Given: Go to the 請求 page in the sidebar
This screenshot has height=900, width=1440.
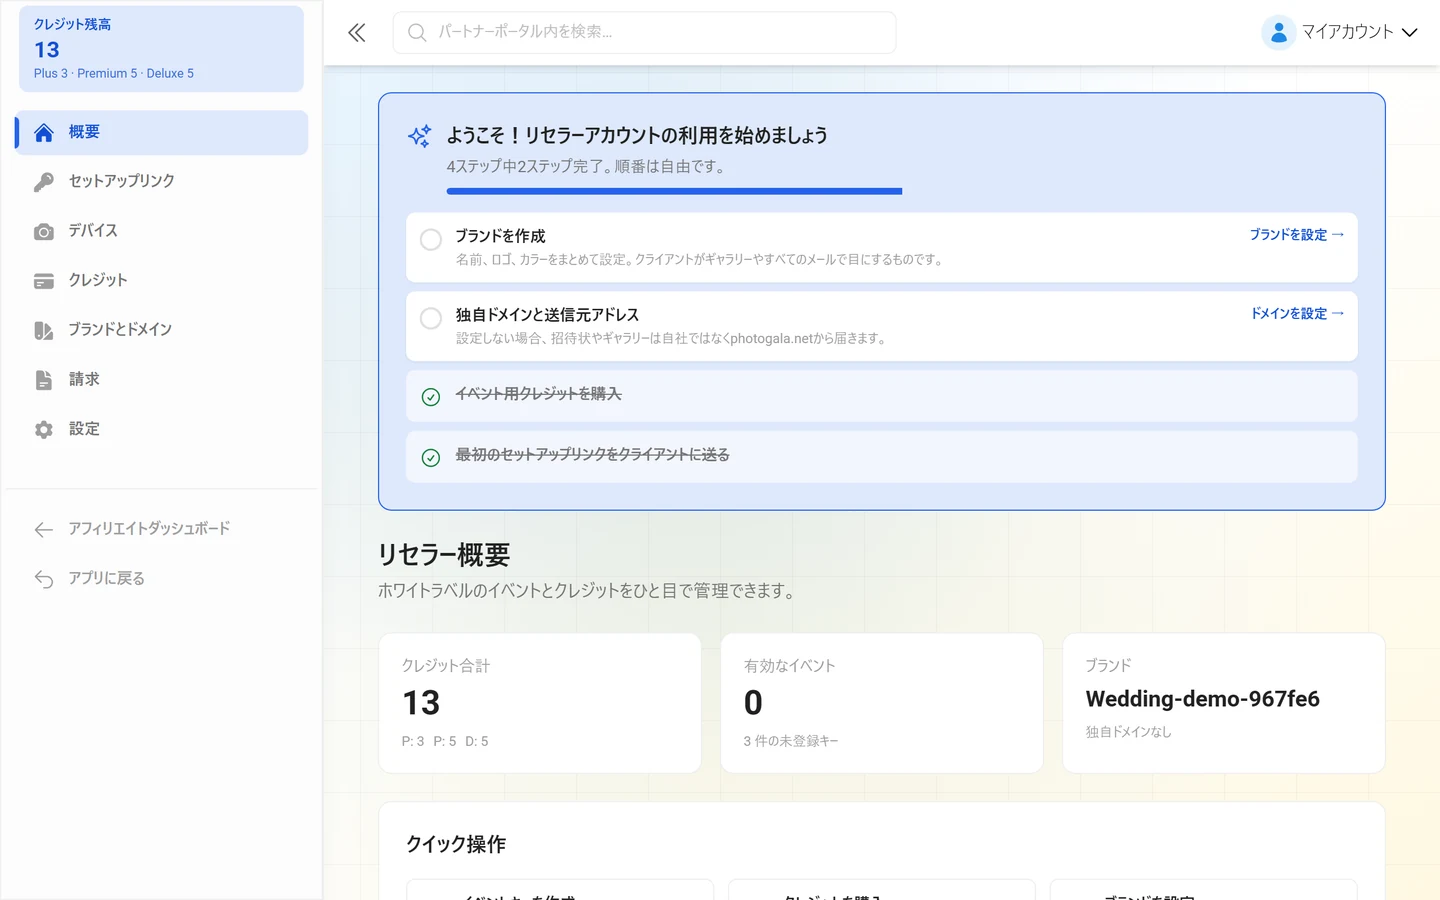Looking at the screenshot, I should 162,380.
